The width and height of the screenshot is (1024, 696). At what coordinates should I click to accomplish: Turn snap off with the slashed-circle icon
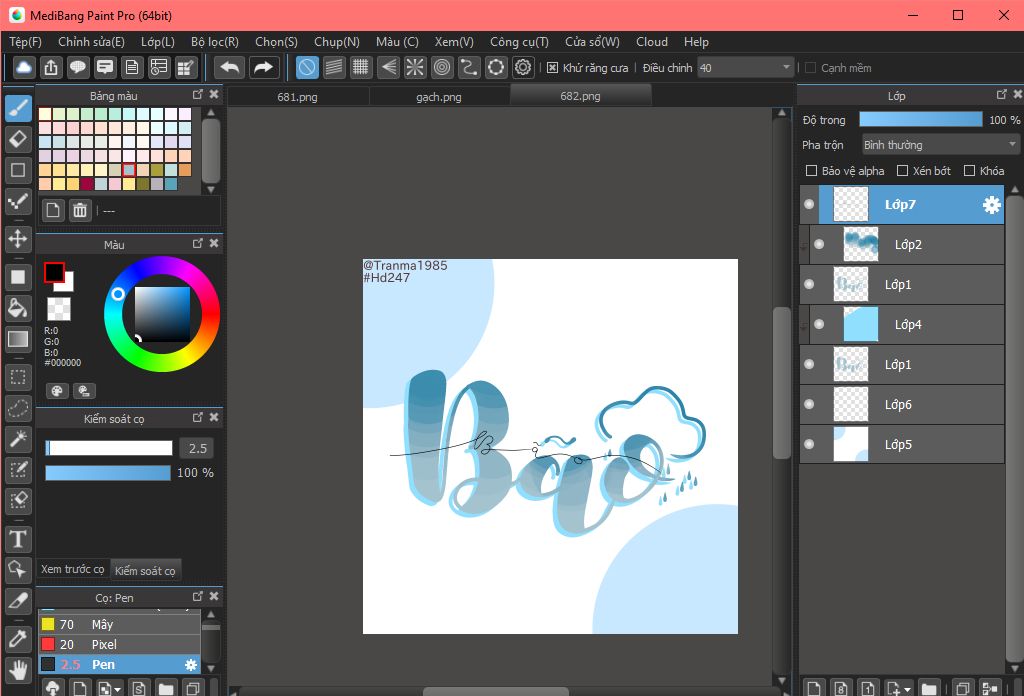pos(307,67)
